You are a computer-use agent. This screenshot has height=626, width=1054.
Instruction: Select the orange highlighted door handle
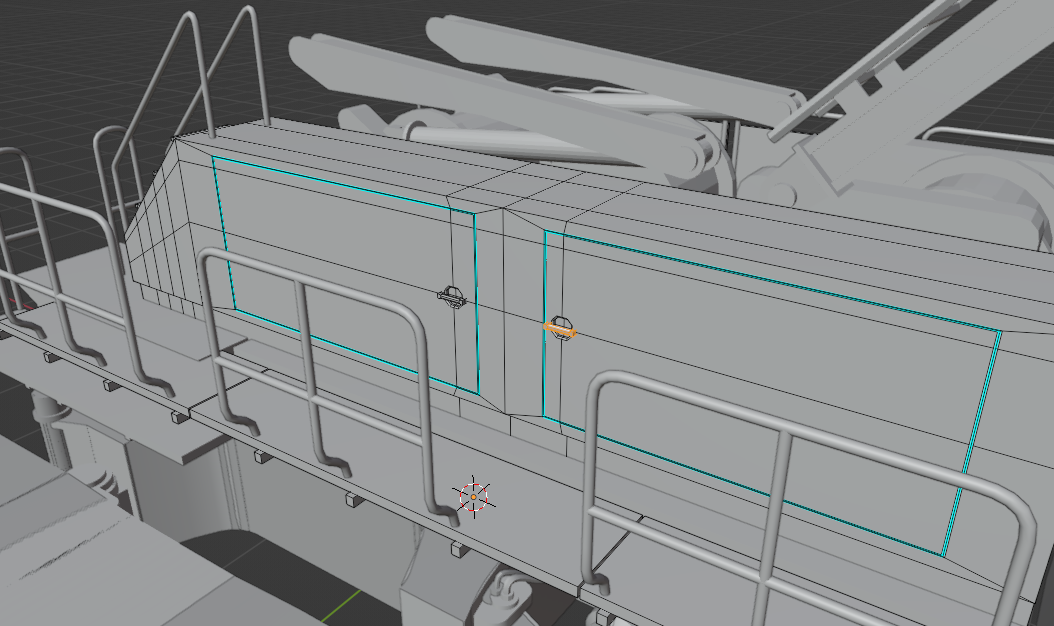tap(559, 329)
